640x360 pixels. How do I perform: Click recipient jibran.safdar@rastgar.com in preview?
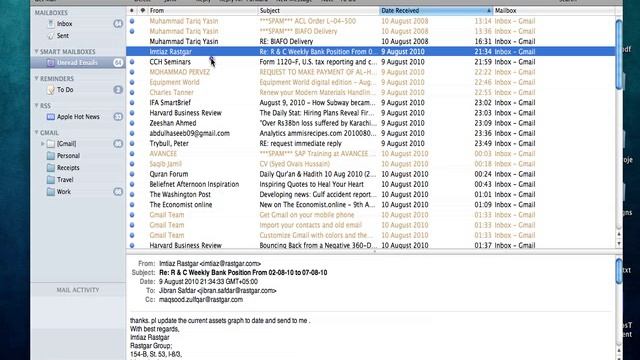pyautogui.click(x=237, y=291)
